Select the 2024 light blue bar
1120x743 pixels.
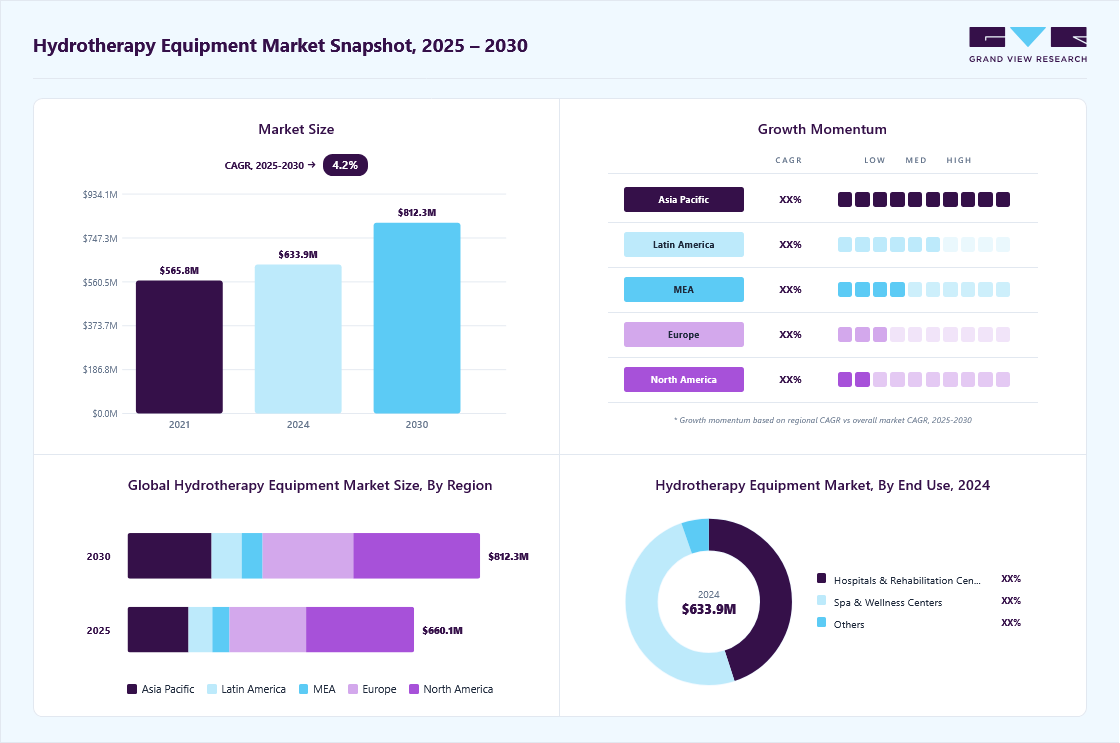click(x=298, y=339)
